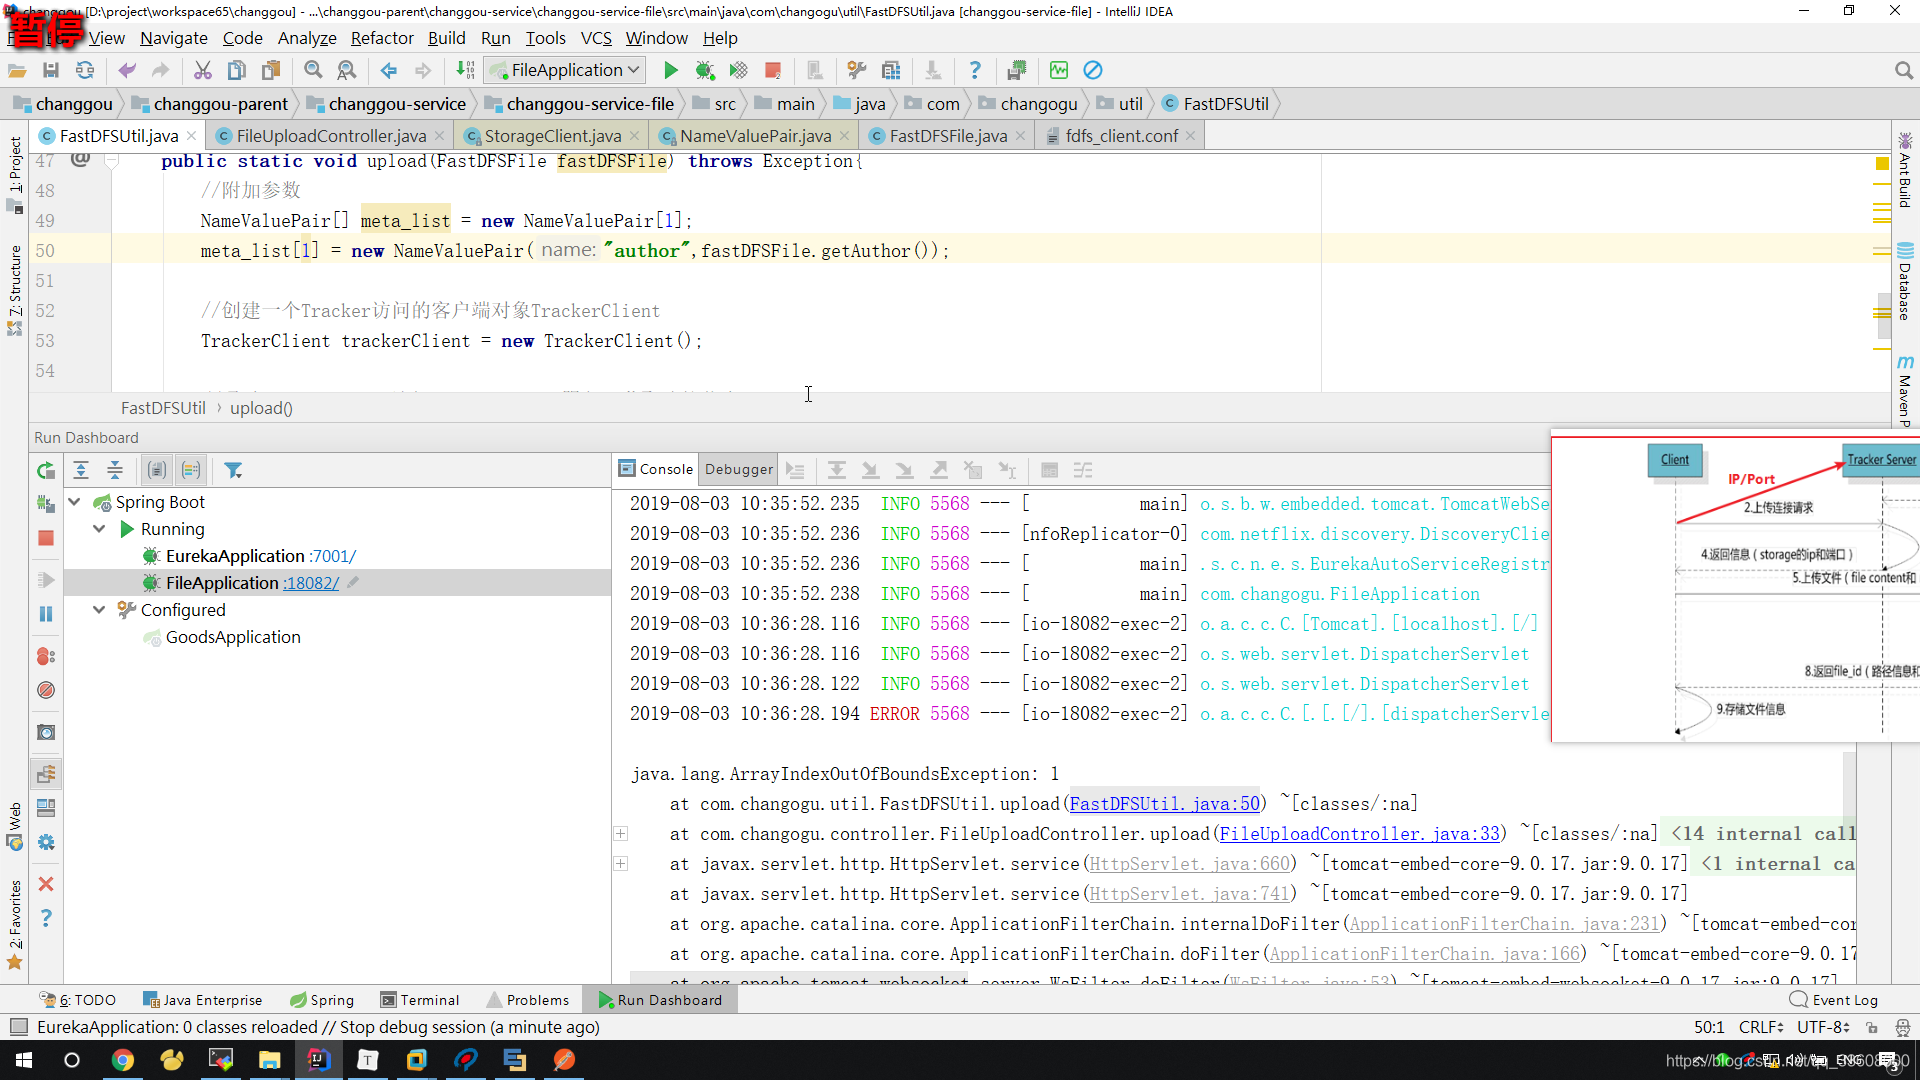The image size is (1920, 1080).
Task: Run FileApplication with green play button
Action: pos(671,70)
